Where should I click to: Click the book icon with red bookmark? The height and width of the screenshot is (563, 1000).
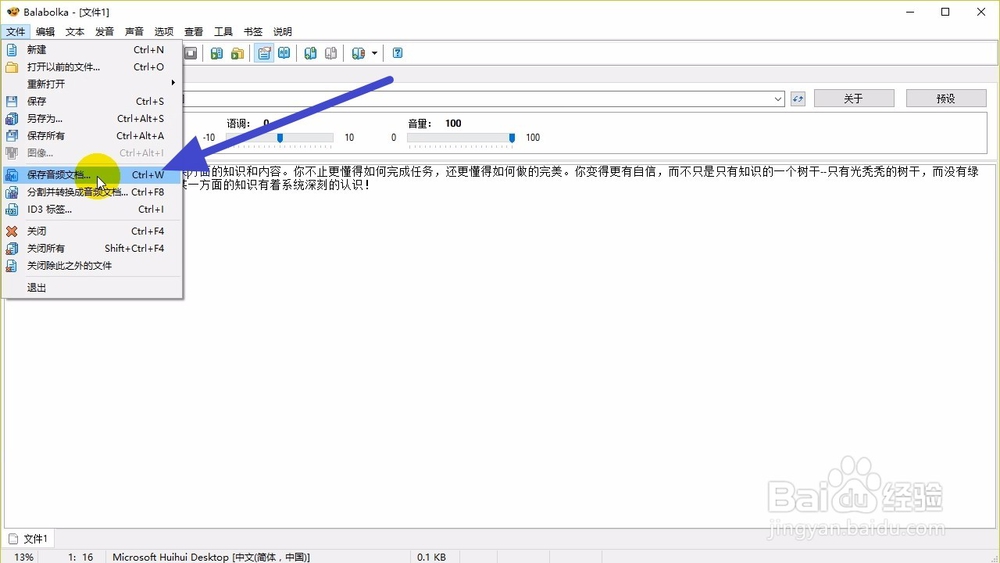[x=358, y=54]
